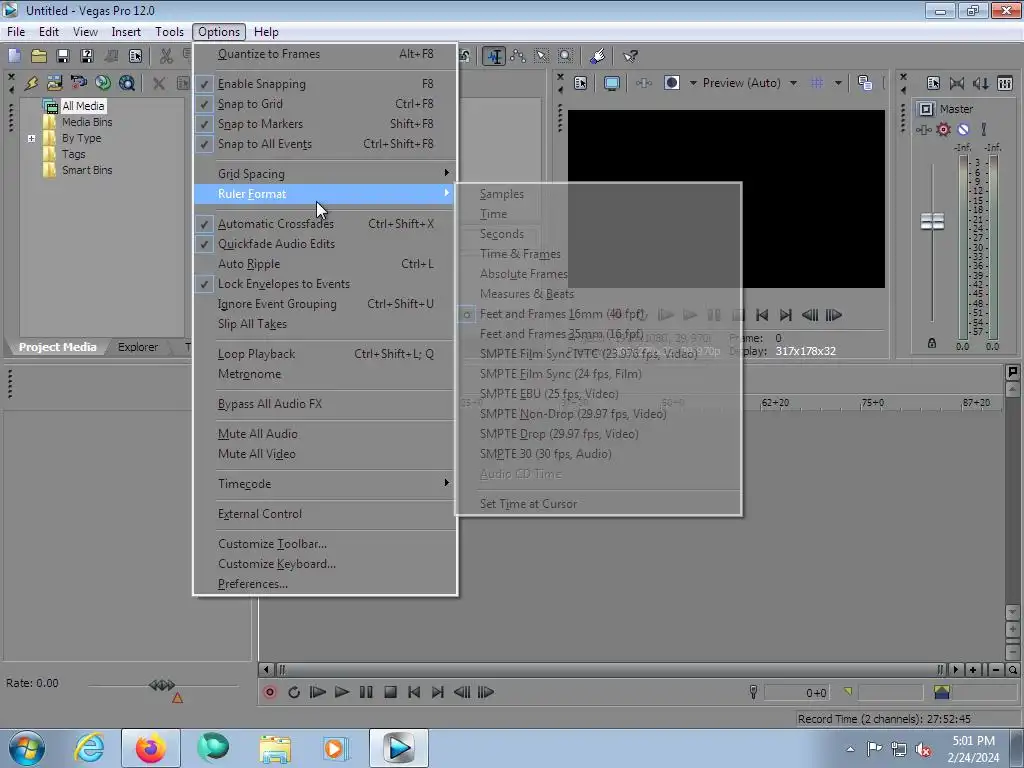Screen dimensions: 1024x768
Task: Select Feet and Frames 16mm ruler format
Action: tap(599, 314)
